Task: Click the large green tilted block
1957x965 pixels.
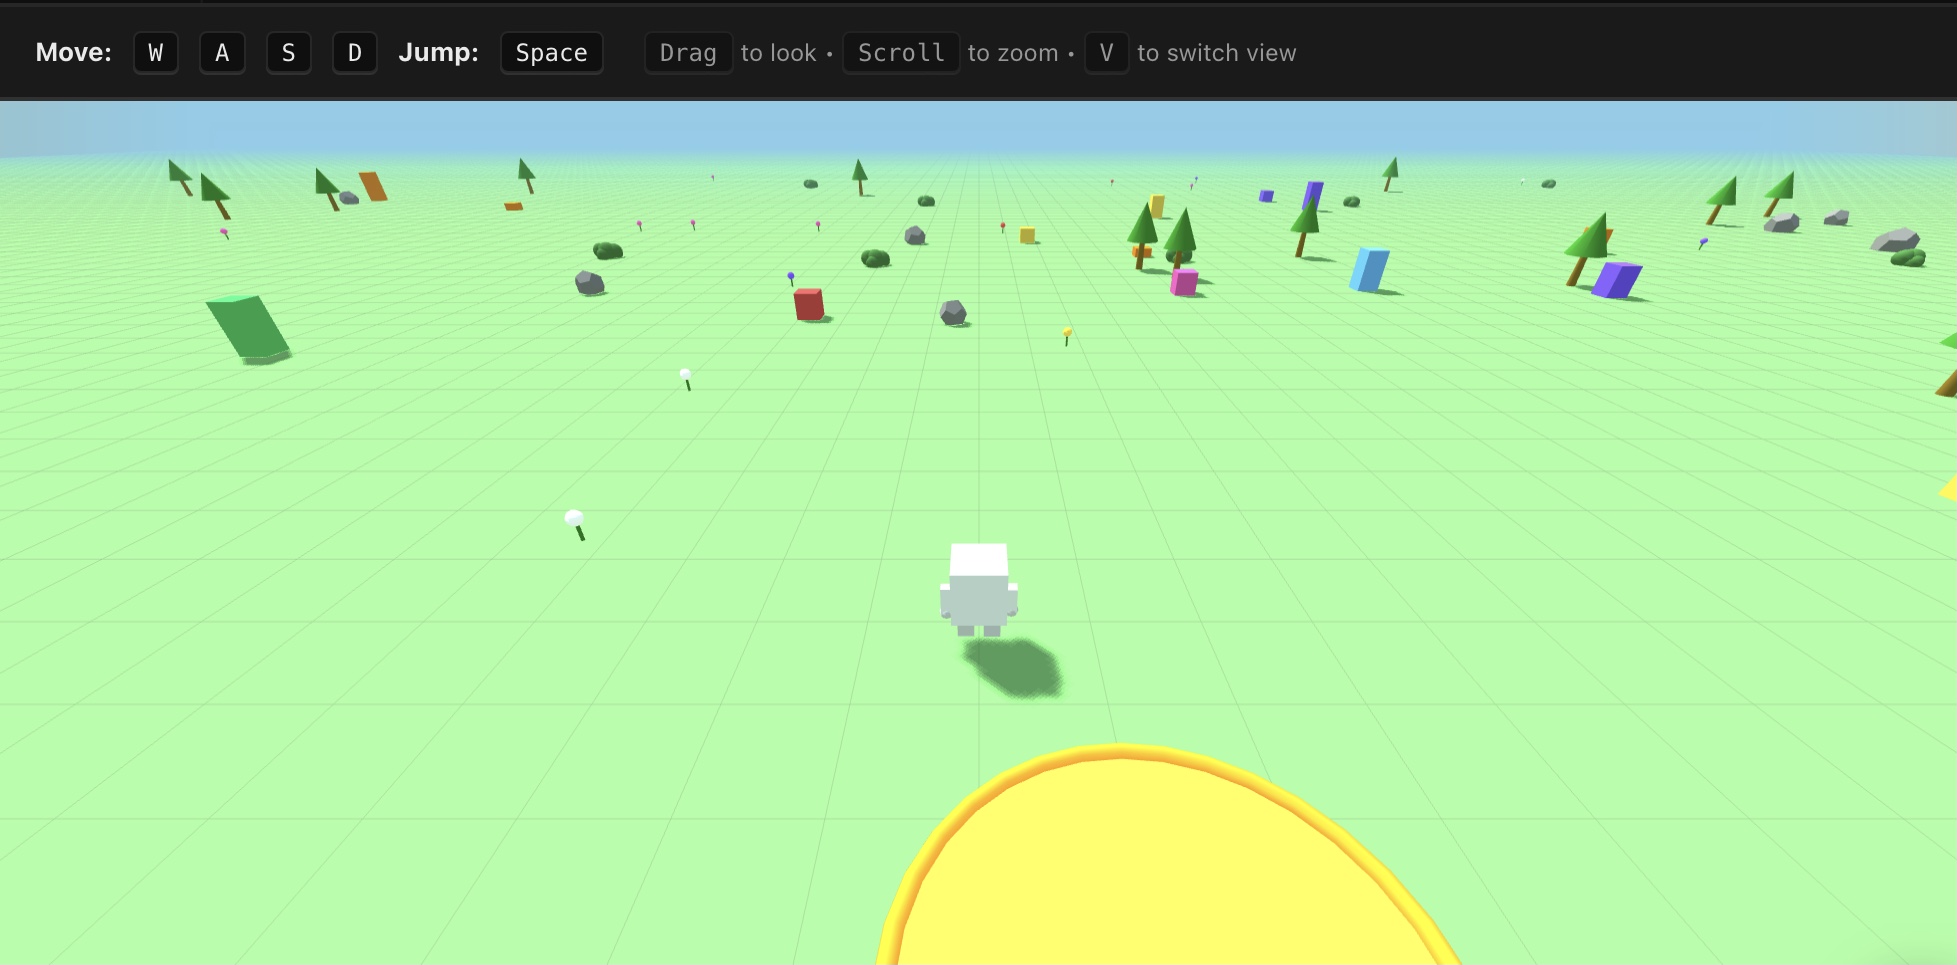Action: pyautogui.click(x=249, y=327)
